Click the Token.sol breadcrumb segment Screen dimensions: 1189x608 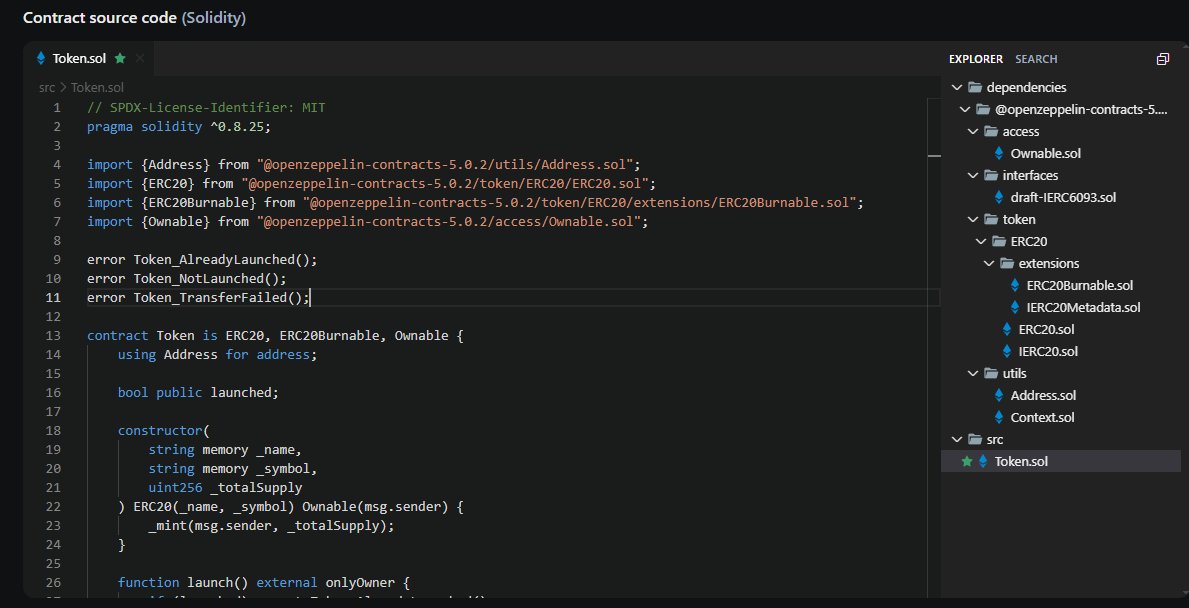[x=97, y=88]
